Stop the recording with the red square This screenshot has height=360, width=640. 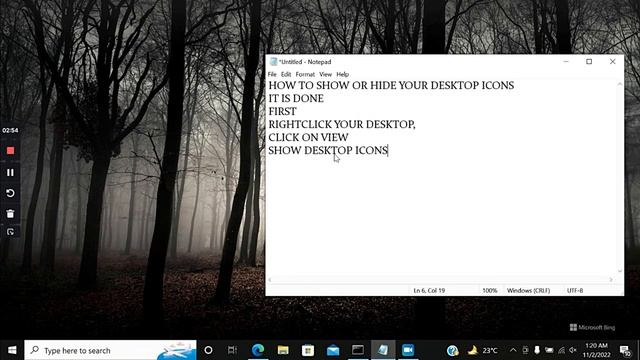coord(10,151)
